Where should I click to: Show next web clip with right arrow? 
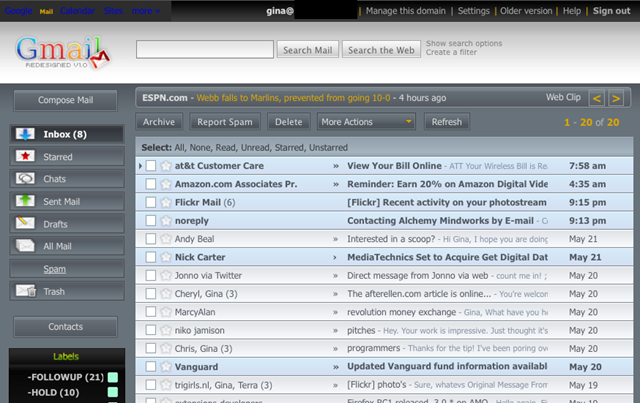point(616,98)
